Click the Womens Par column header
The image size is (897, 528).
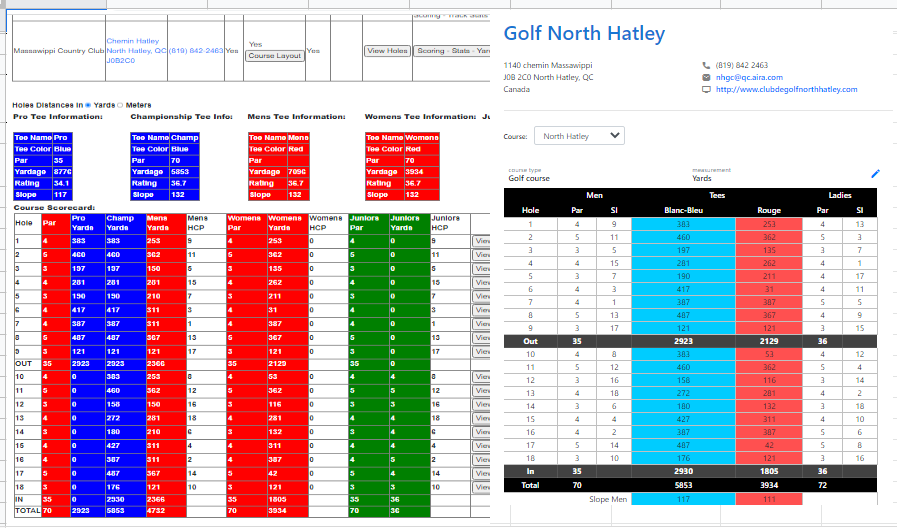coord(247,223)
